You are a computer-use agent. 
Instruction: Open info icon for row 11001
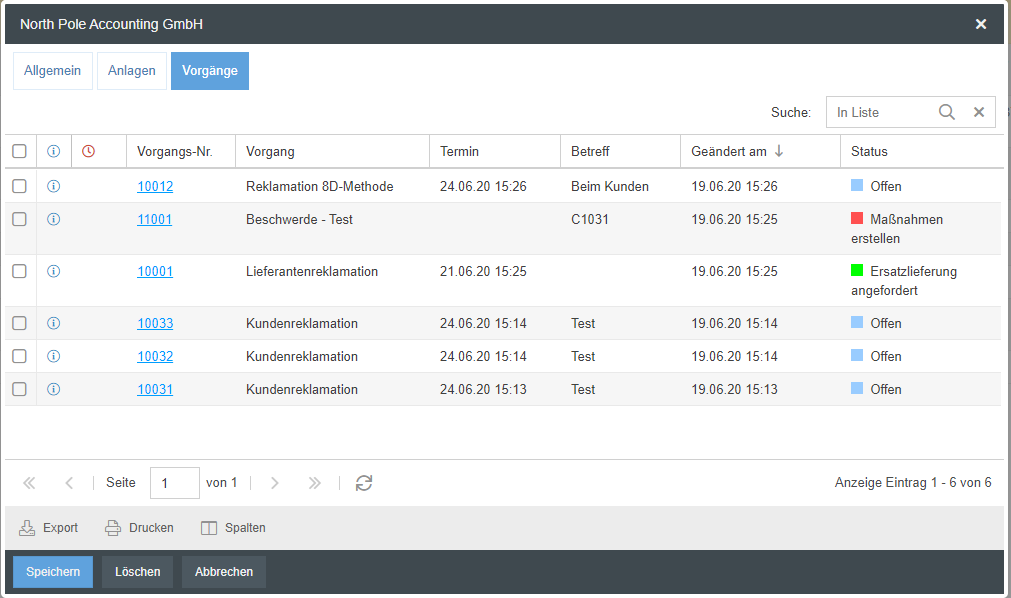pyautogui.click(x=54, y=219)
